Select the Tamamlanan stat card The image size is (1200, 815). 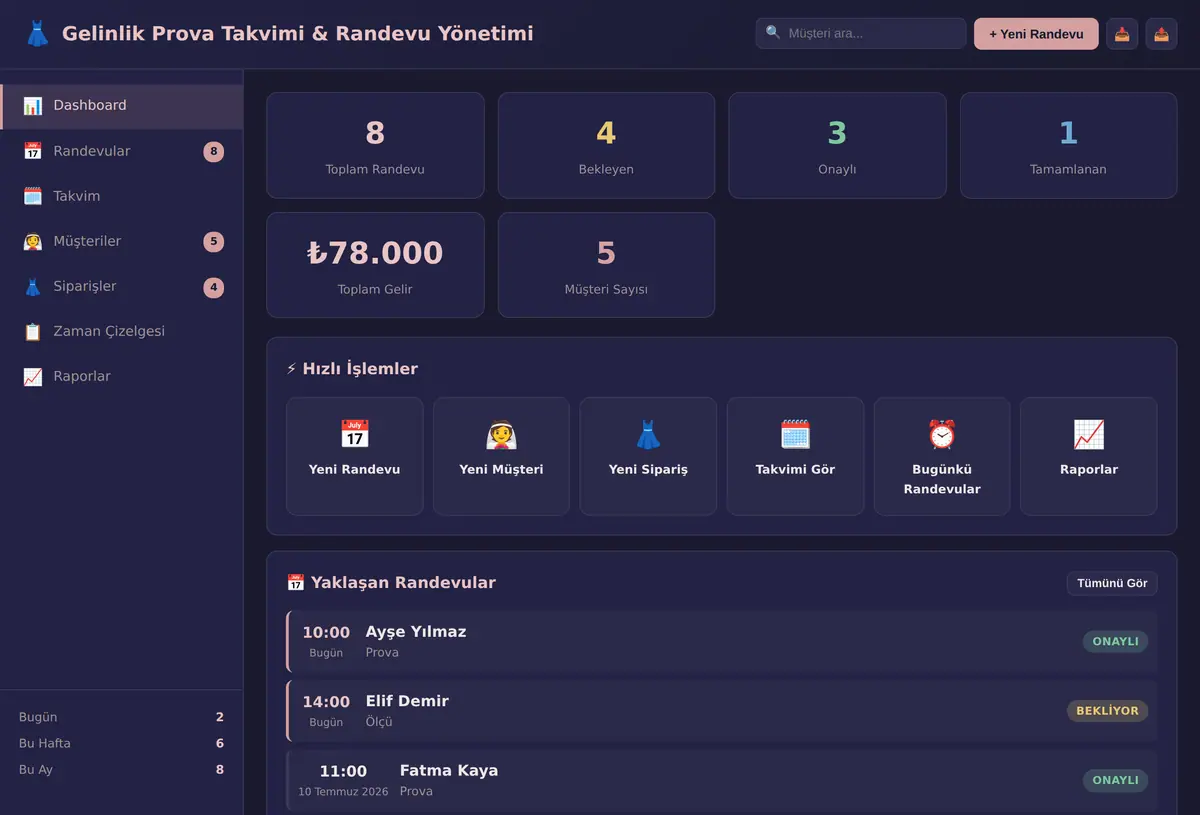[1068, 145]
